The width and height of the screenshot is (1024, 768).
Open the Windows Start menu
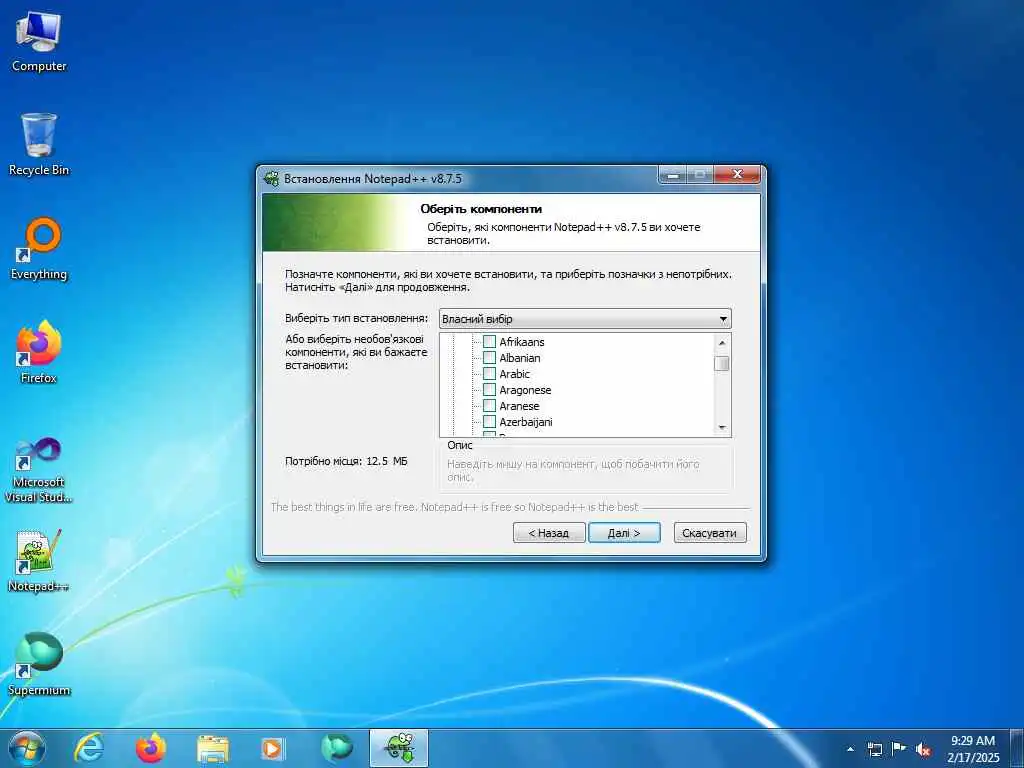tap(27, 748)
